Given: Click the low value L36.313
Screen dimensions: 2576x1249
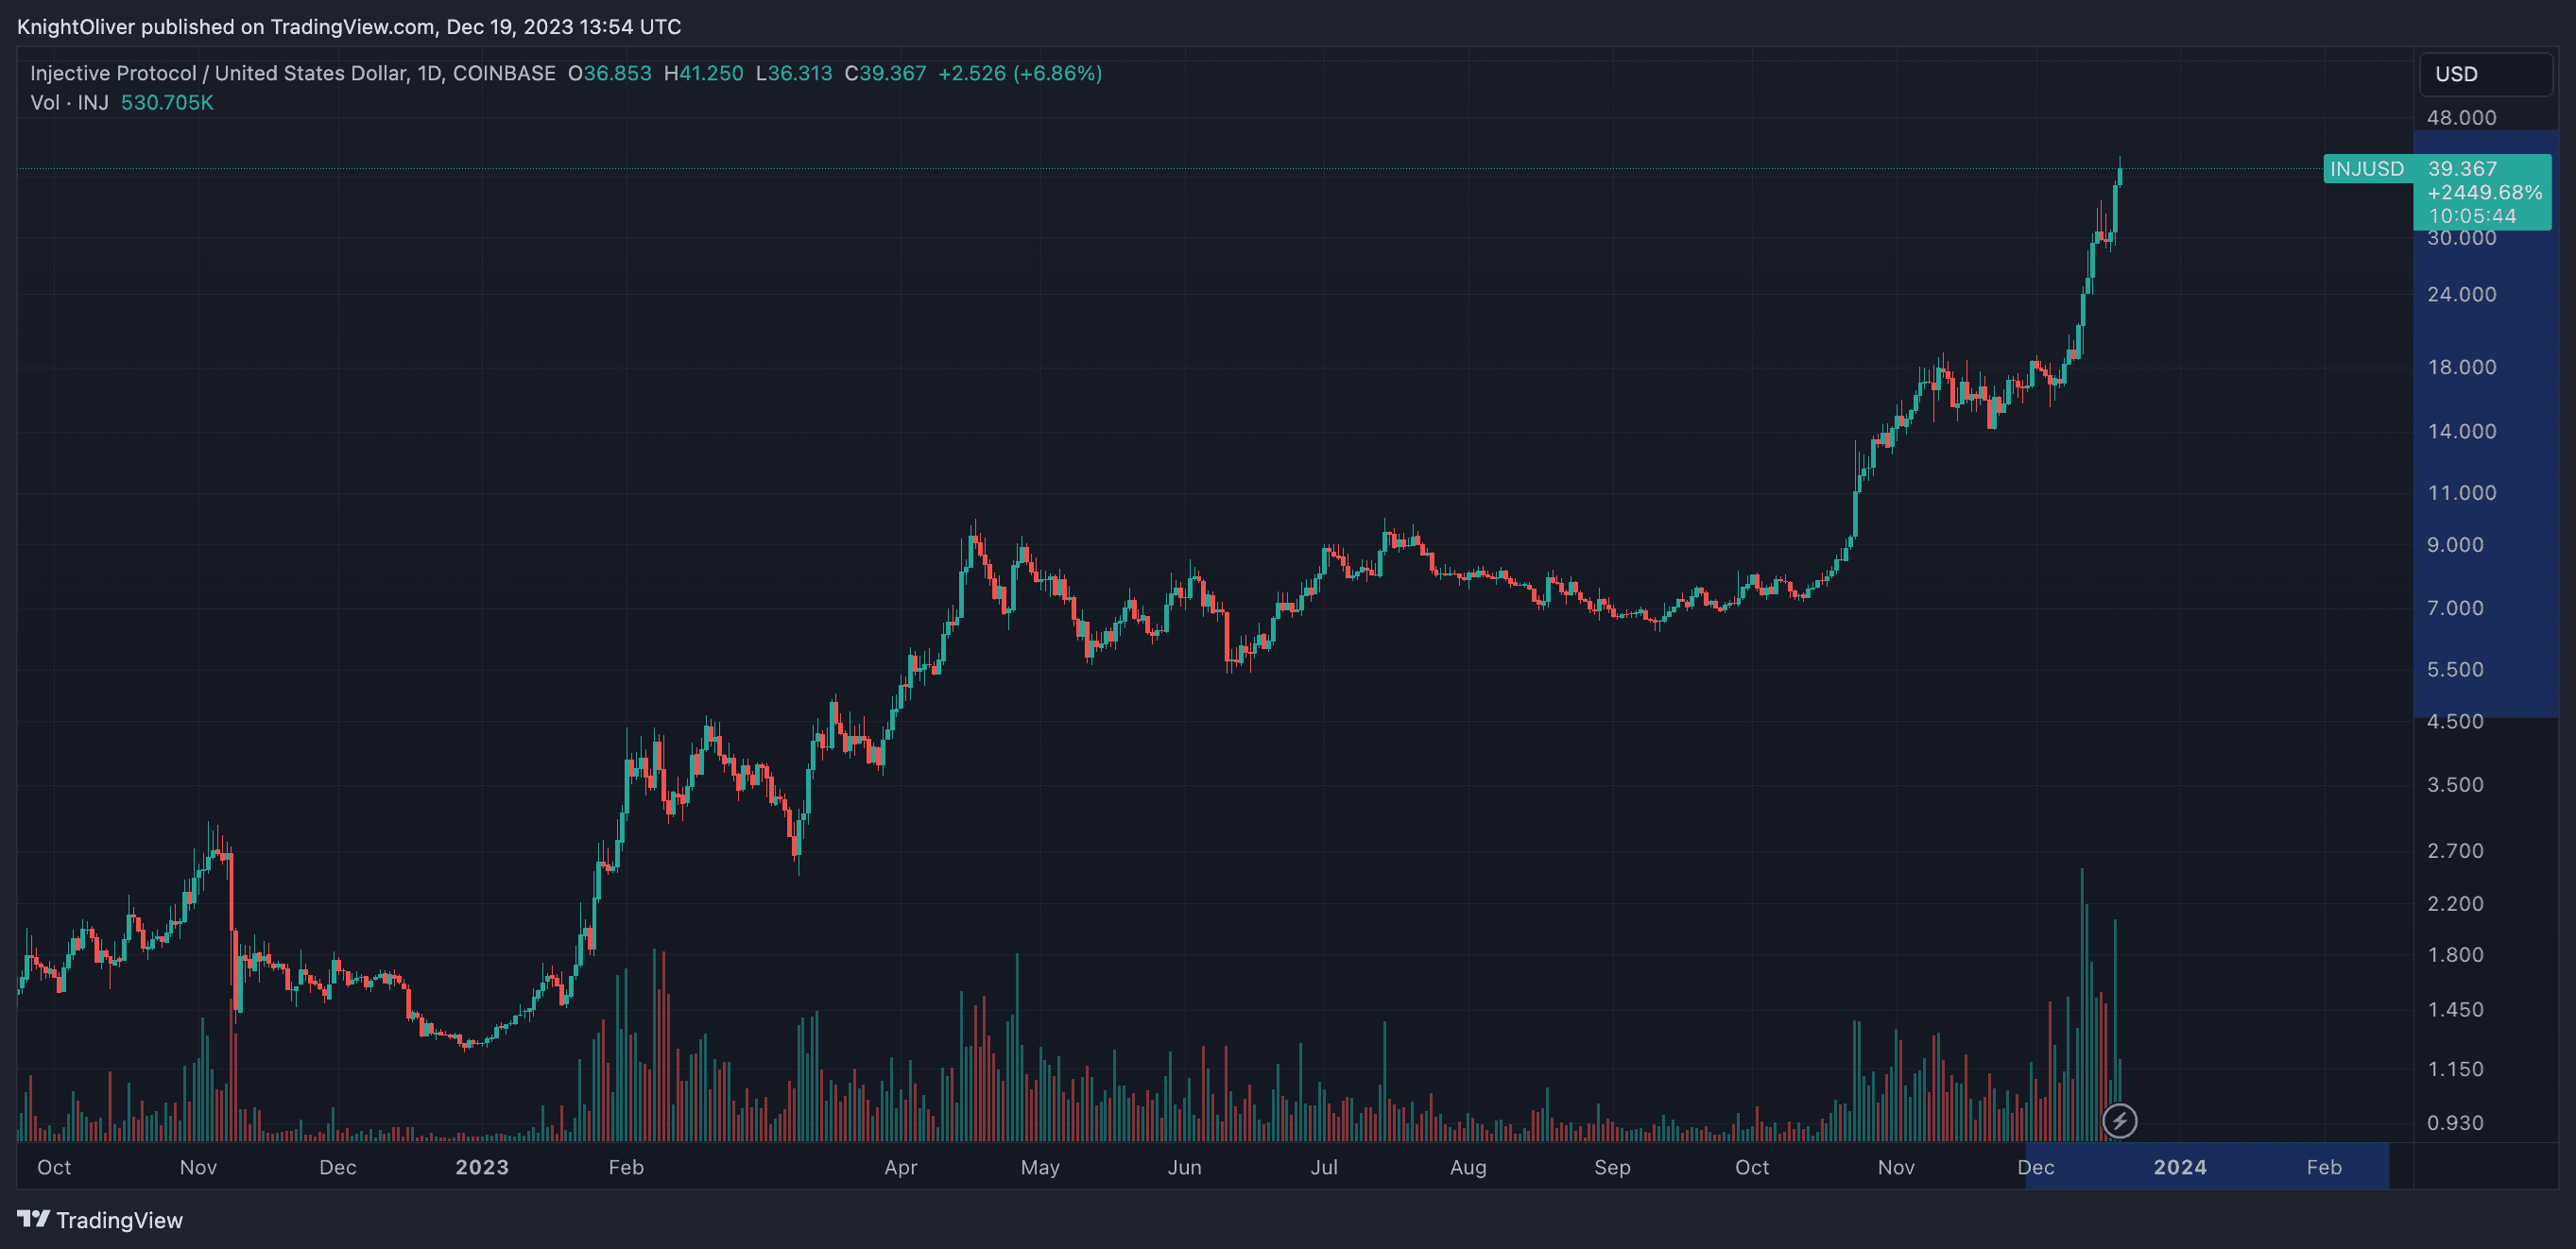Looking at the screenshot, I should [794, 73].
